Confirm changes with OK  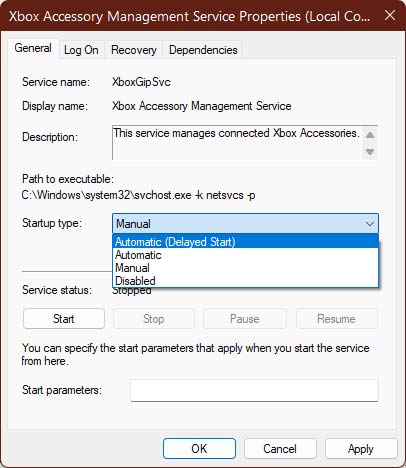tap(199, 449)
